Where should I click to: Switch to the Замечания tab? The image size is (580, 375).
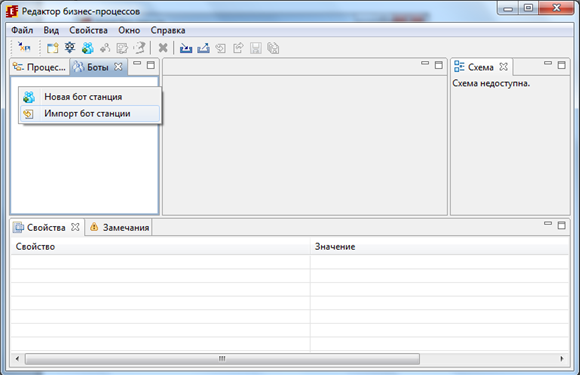coord(119,227)
